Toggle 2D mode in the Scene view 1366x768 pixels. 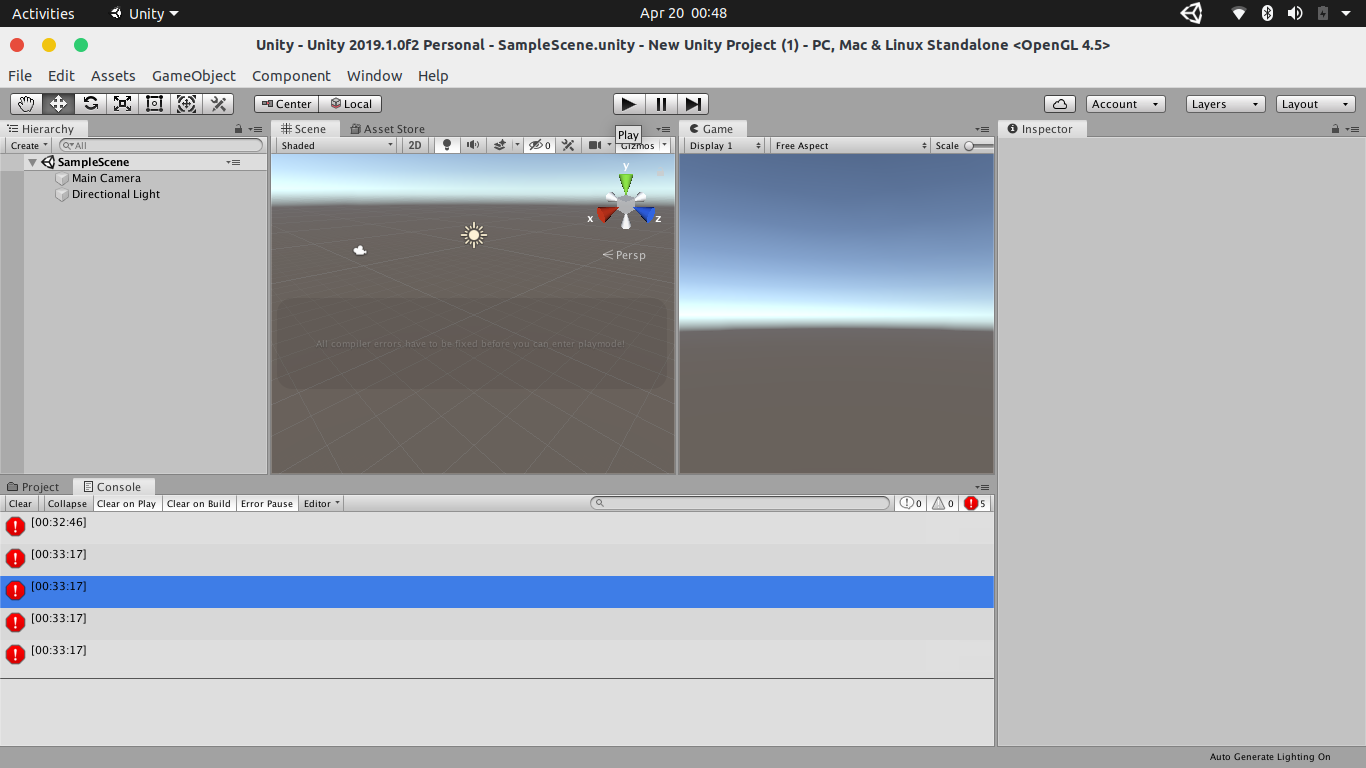pyautogui.click(x=415, y=145)
